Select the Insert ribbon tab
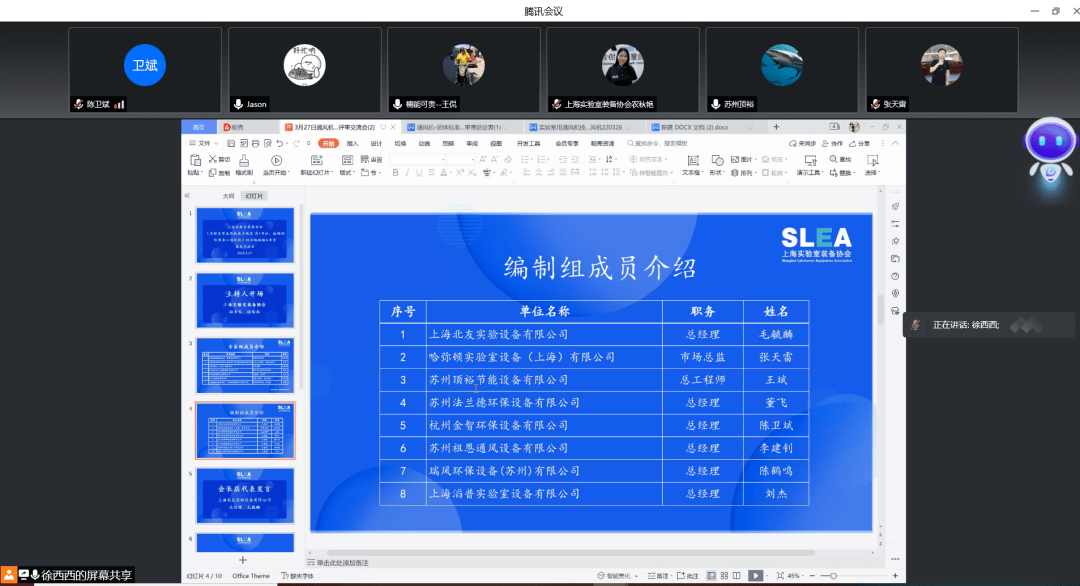 (x=353, y=143)
